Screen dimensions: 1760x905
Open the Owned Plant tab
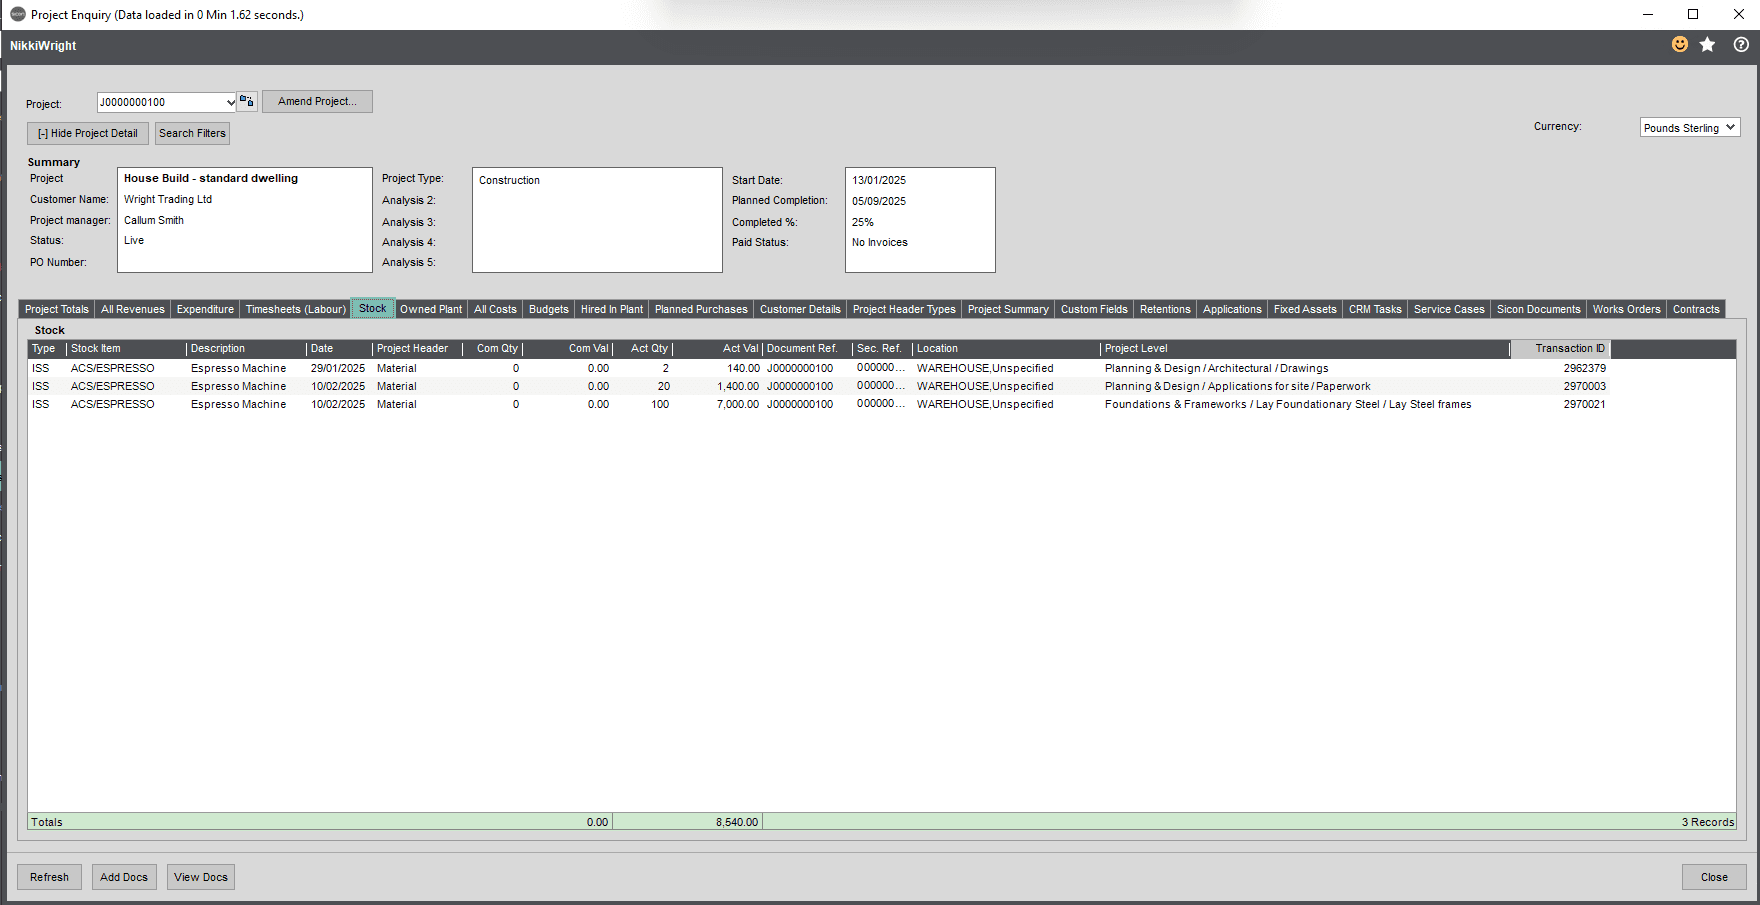(x=431, y=309)
